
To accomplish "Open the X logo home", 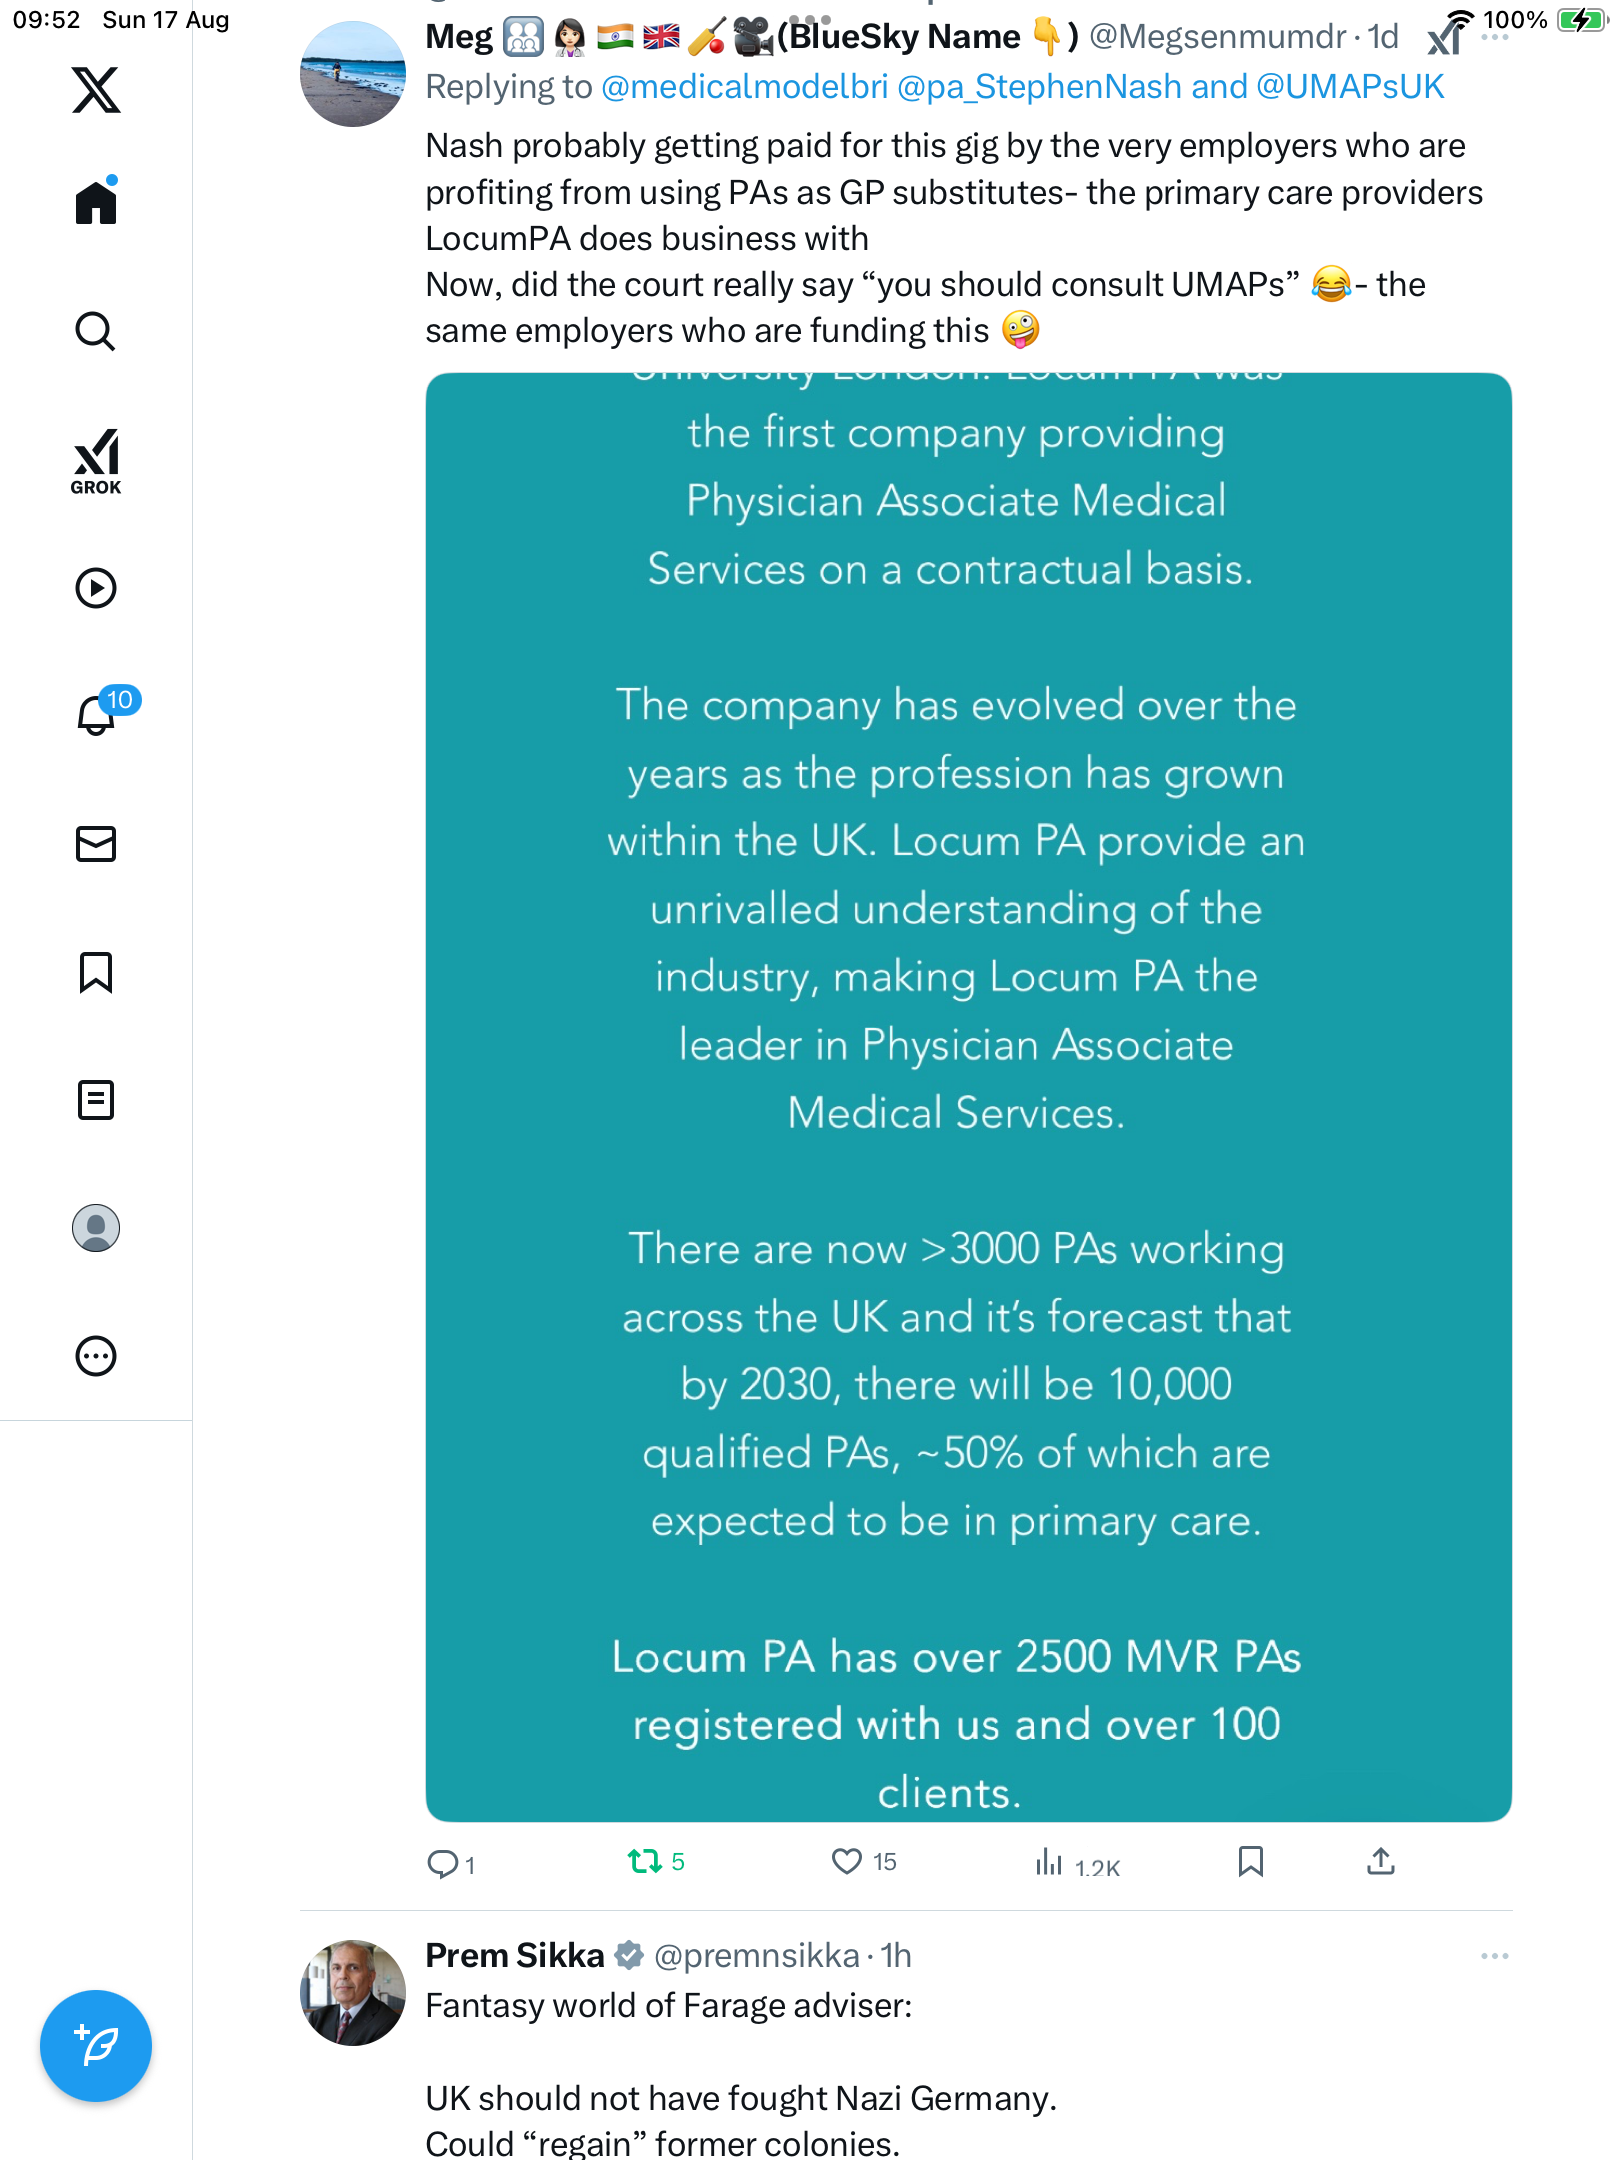I will [x=96, y=90].
